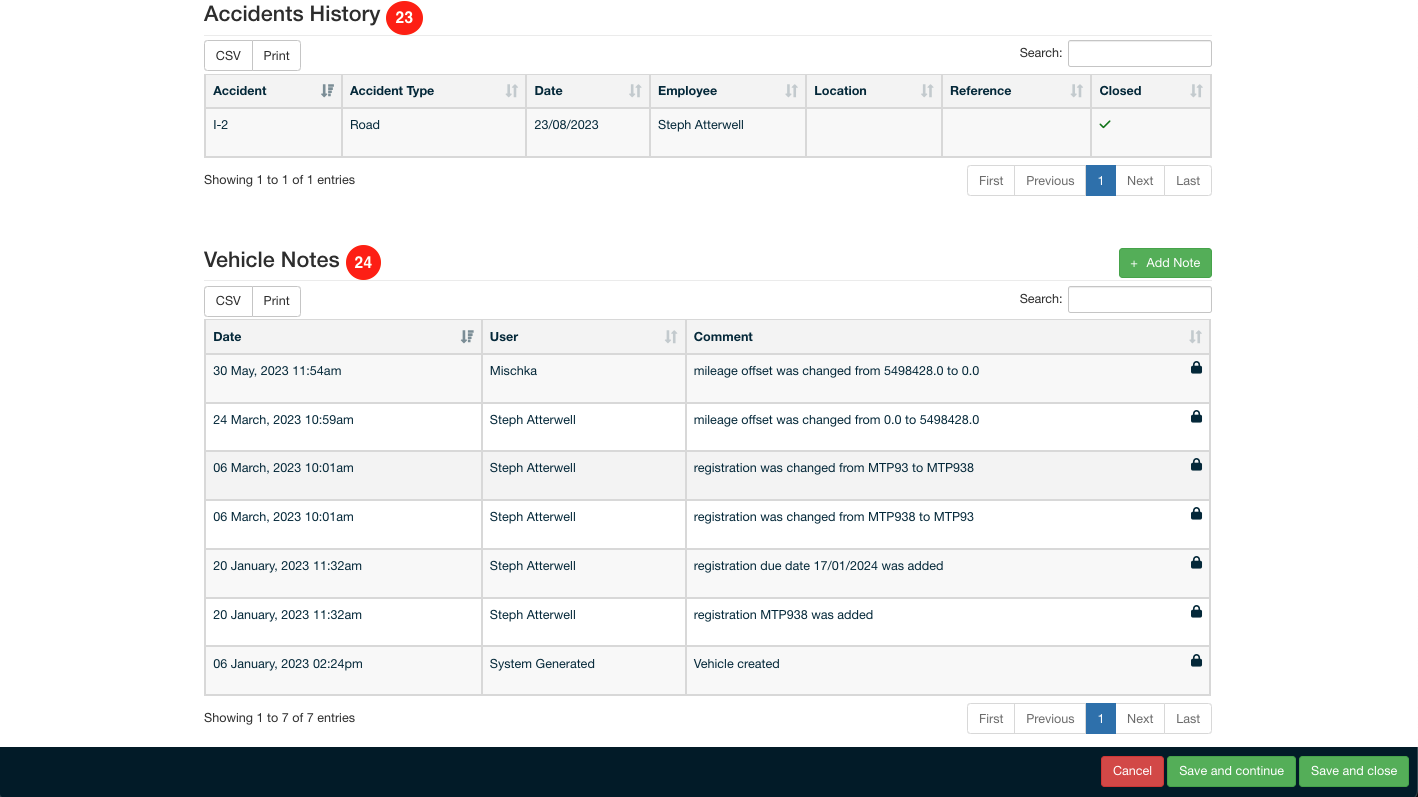Image resolution: width=1418 pixels, height=797 pixels.
Task: Click the Add Note button
Action: [x=1165, y=262]
